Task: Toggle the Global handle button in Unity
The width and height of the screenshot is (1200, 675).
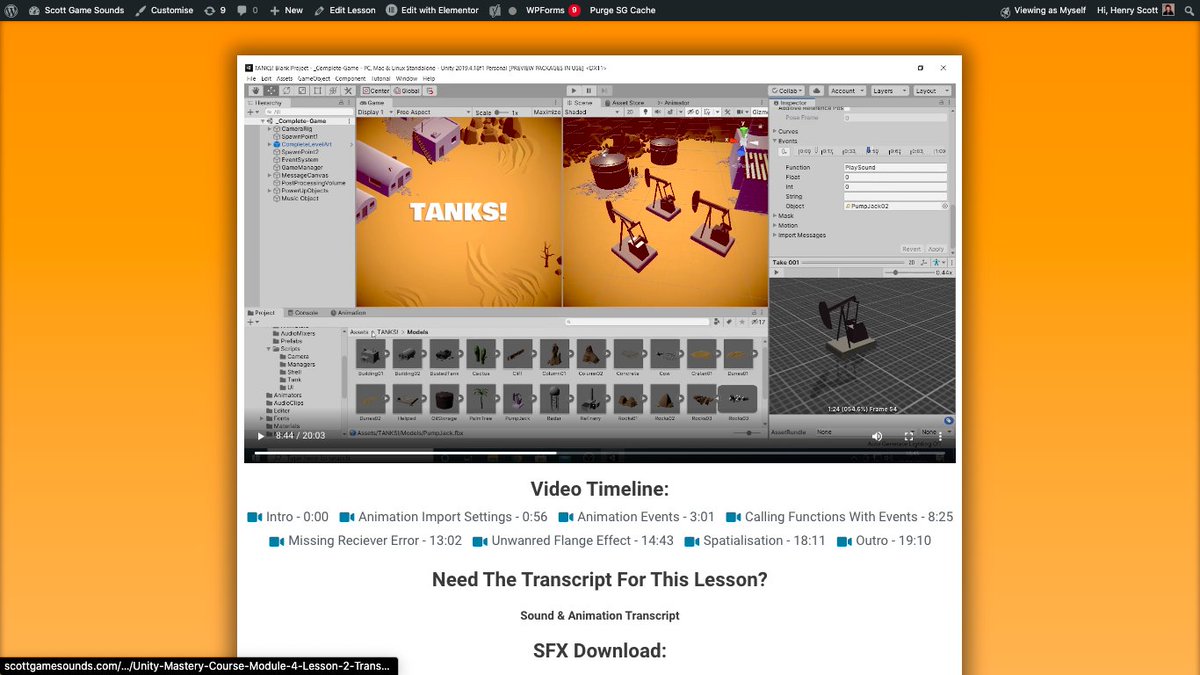Action: click(x=406, y=91)
